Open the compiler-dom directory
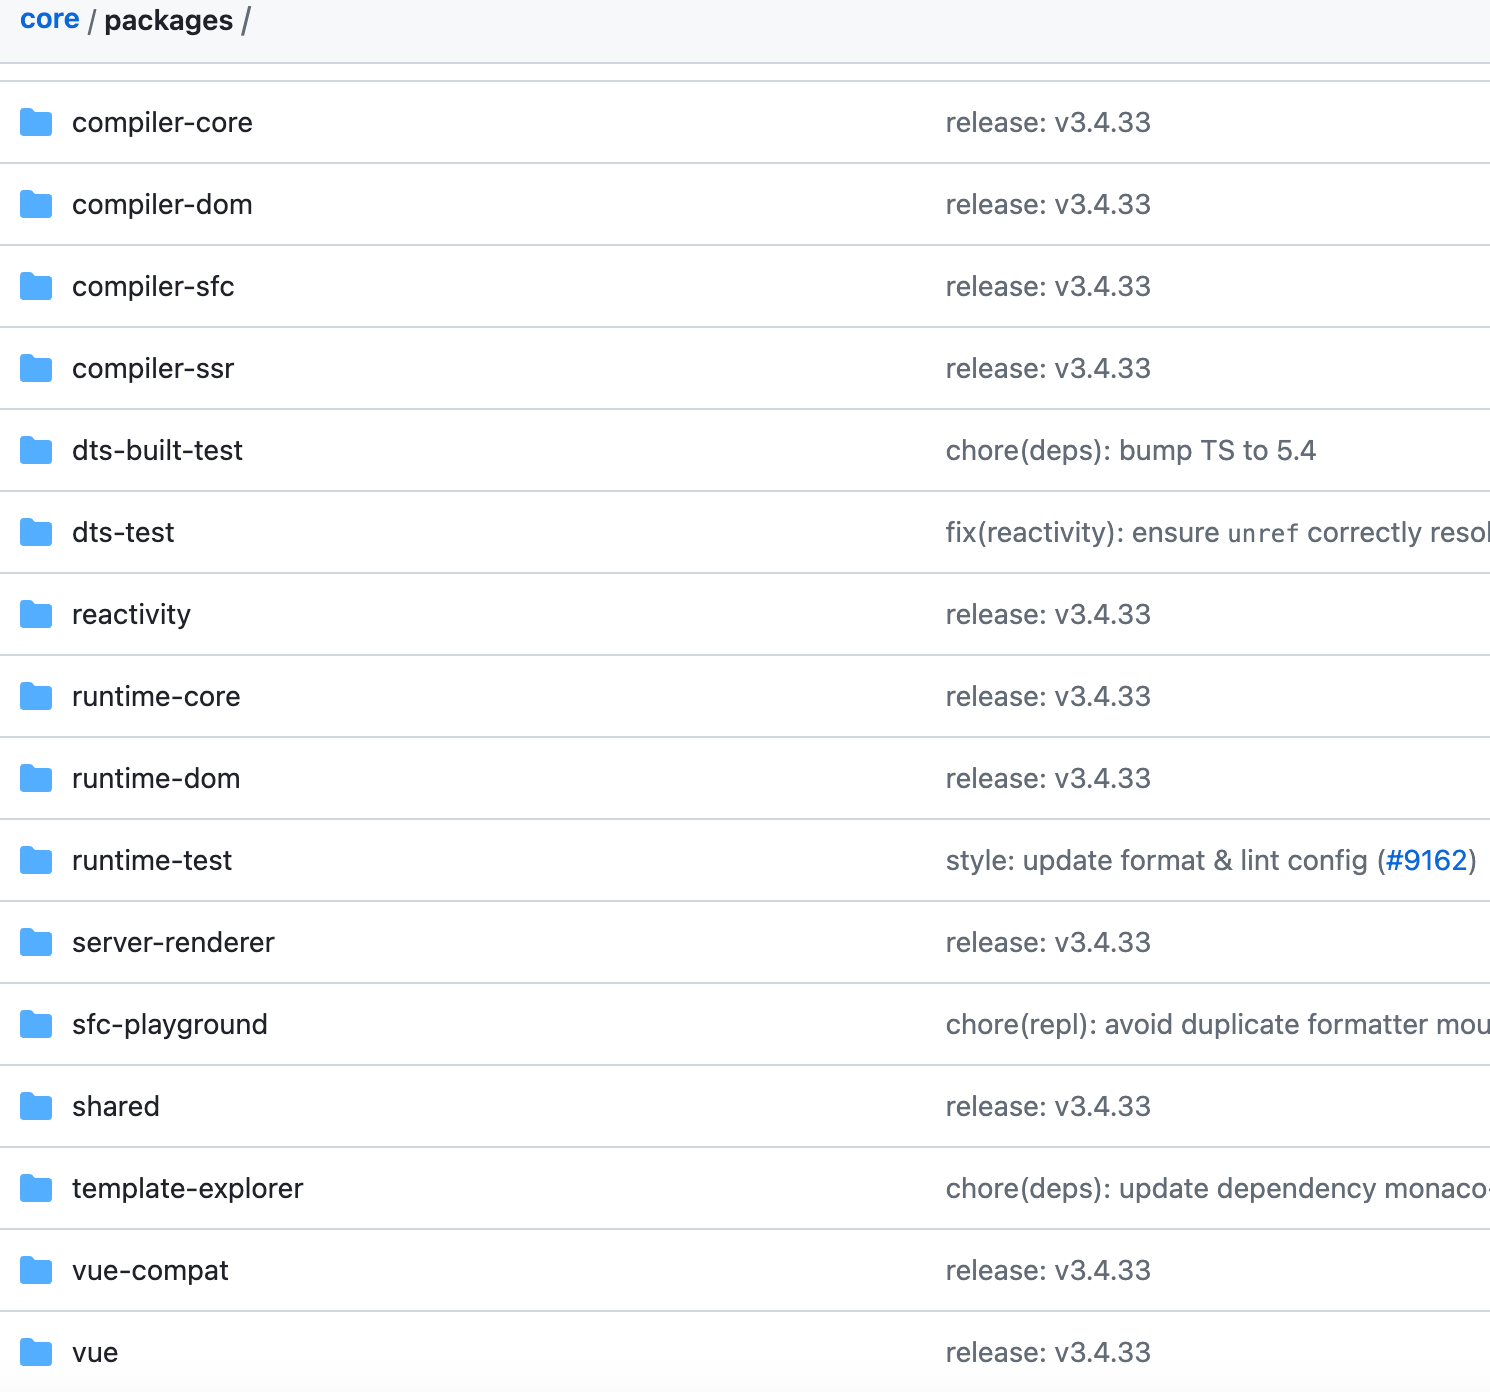 click(x=162, y=205)
